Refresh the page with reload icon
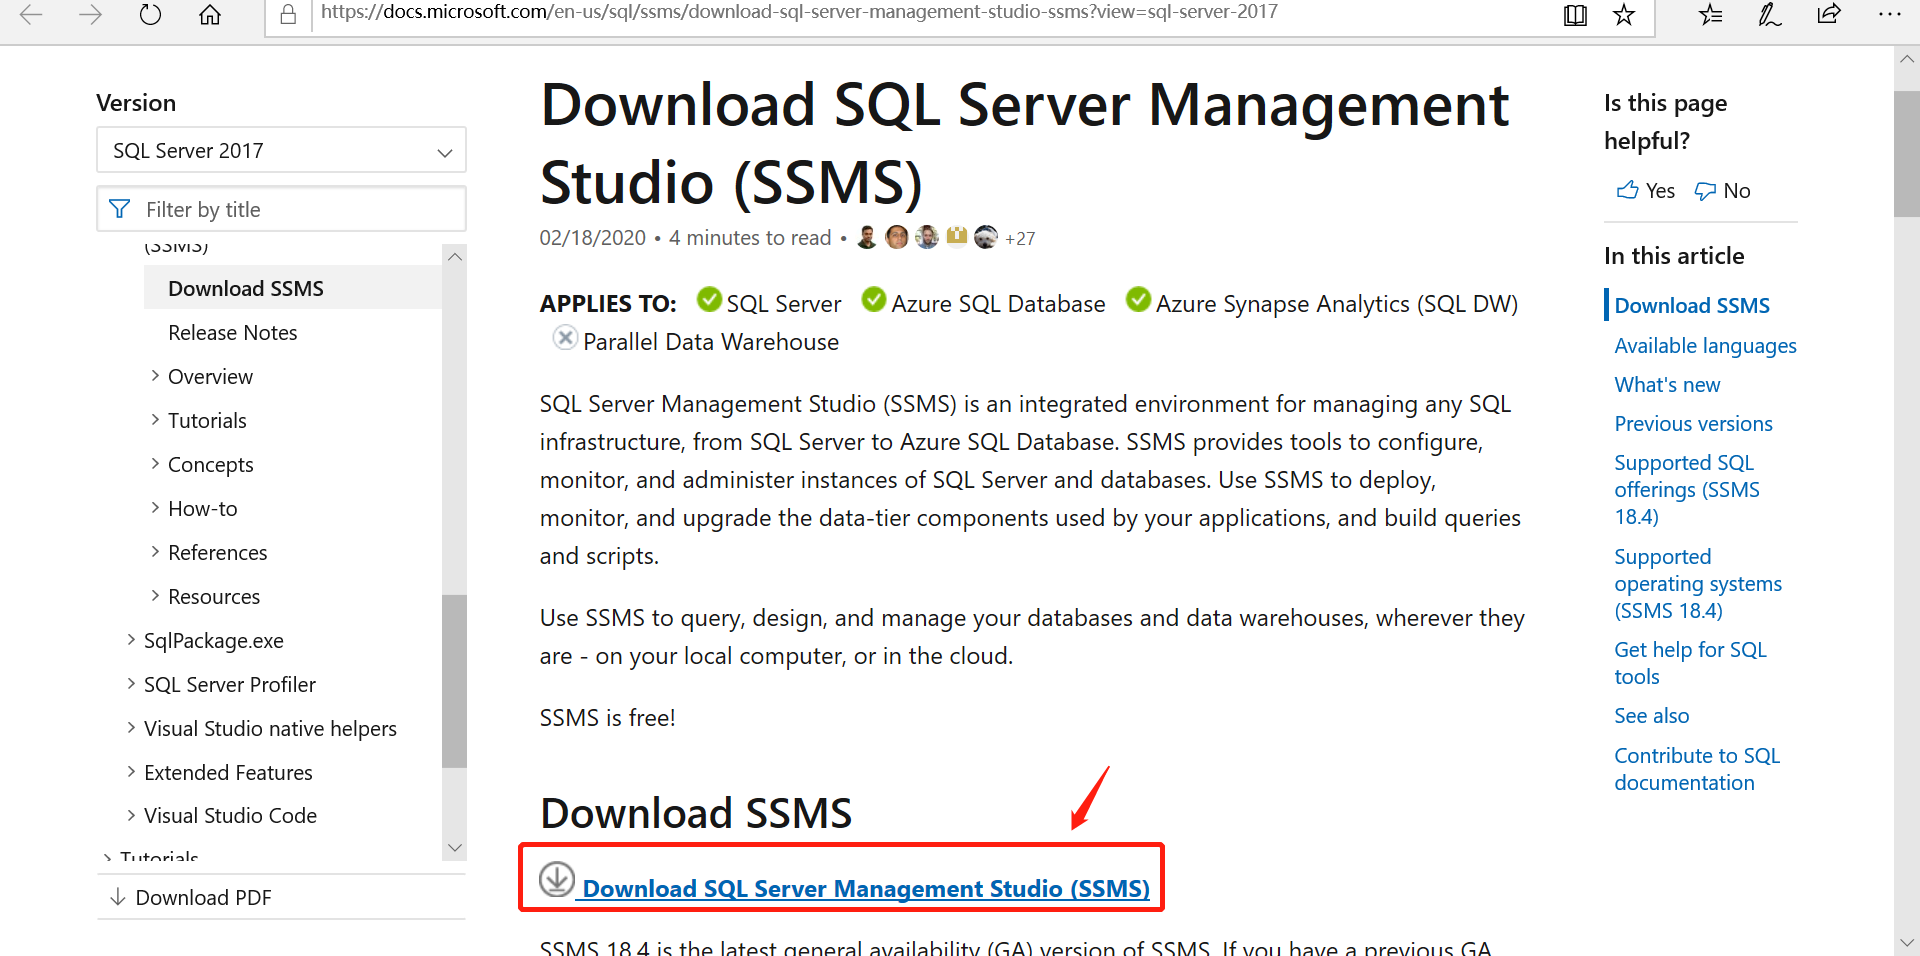Image resolution: width=1920 pixels, height=956 pixels. coord(150,14)
